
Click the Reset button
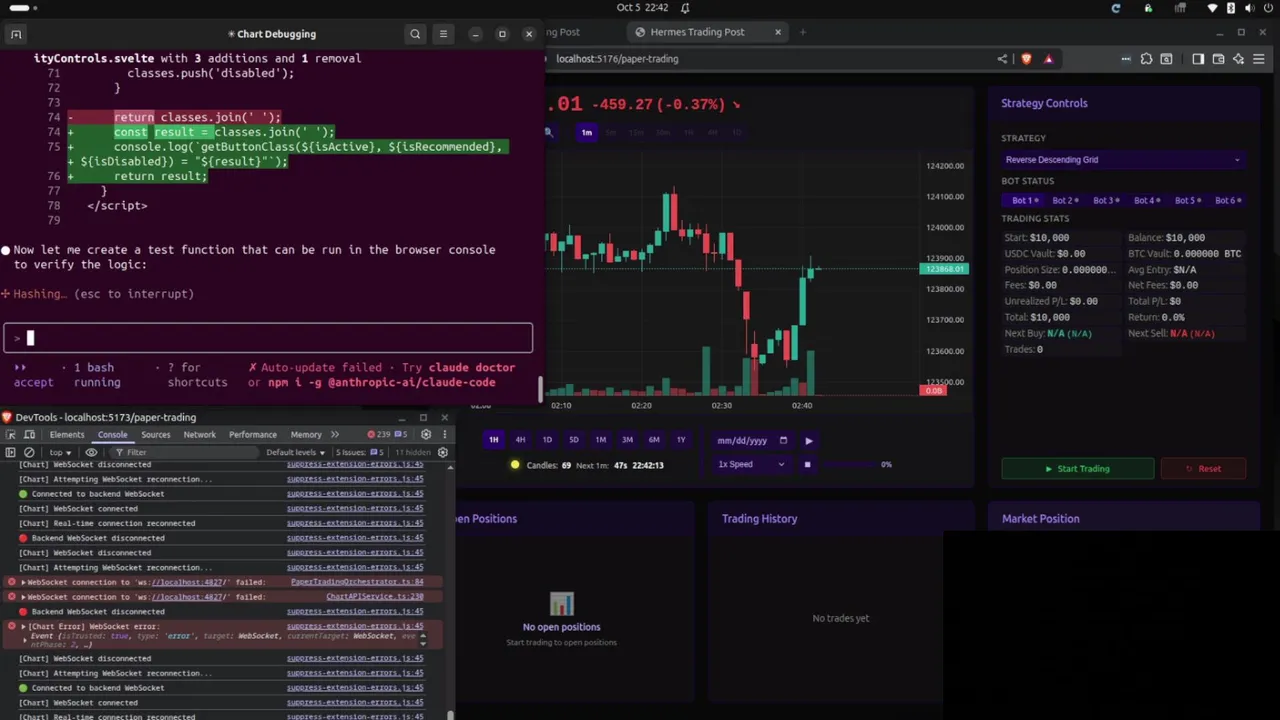[x=1203, y=469]
